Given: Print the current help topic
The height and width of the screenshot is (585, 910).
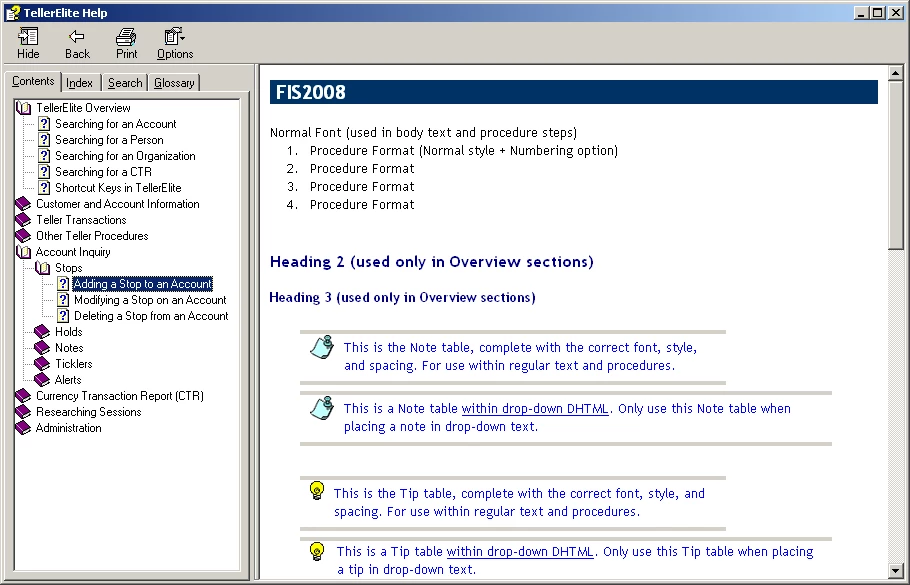Looking at the screenshot, I should tap(126, 44).
